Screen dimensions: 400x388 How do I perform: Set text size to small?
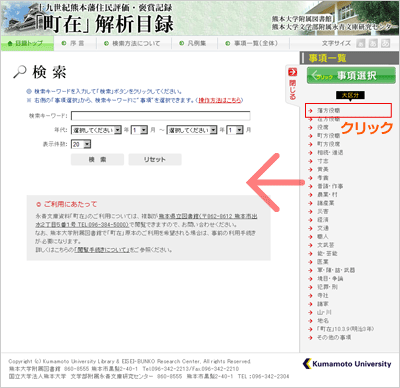pyautogui.click(x=361, y=43)
